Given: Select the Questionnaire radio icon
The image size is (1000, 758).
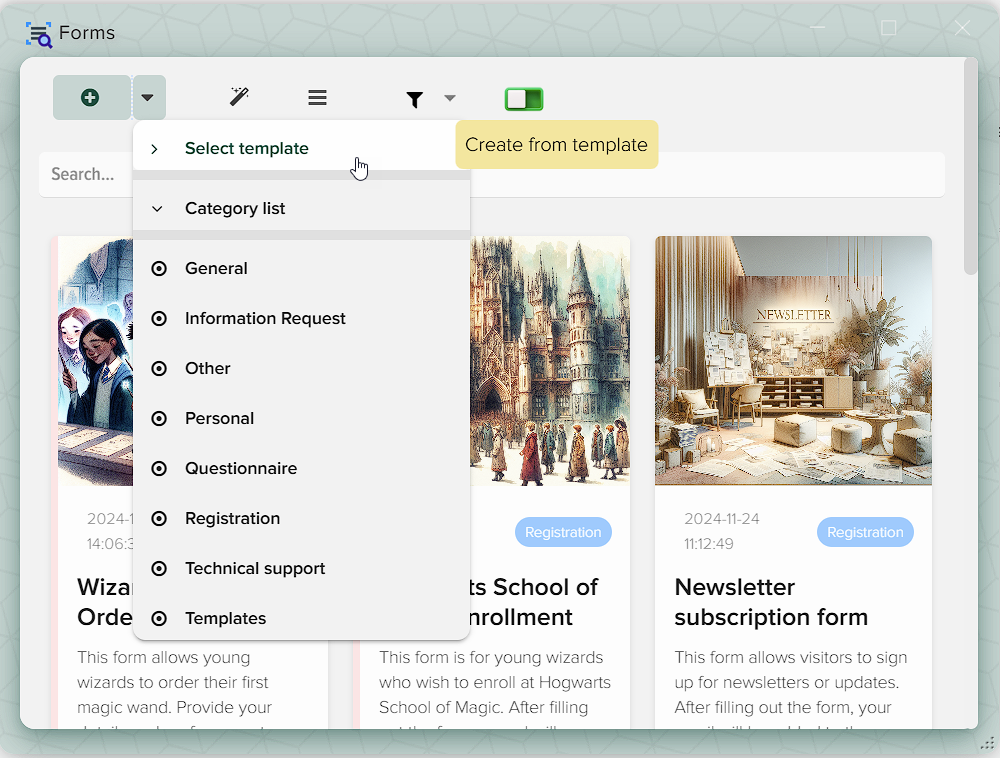Looking at the screenshot, I should click(x=159, y=469).
